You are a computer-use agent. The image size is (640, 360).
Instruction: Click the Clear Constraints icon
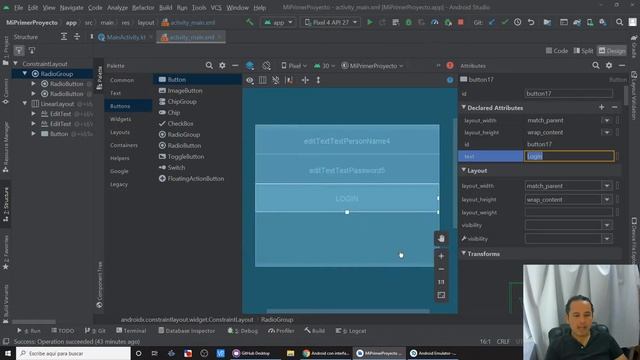click(276, 80)
